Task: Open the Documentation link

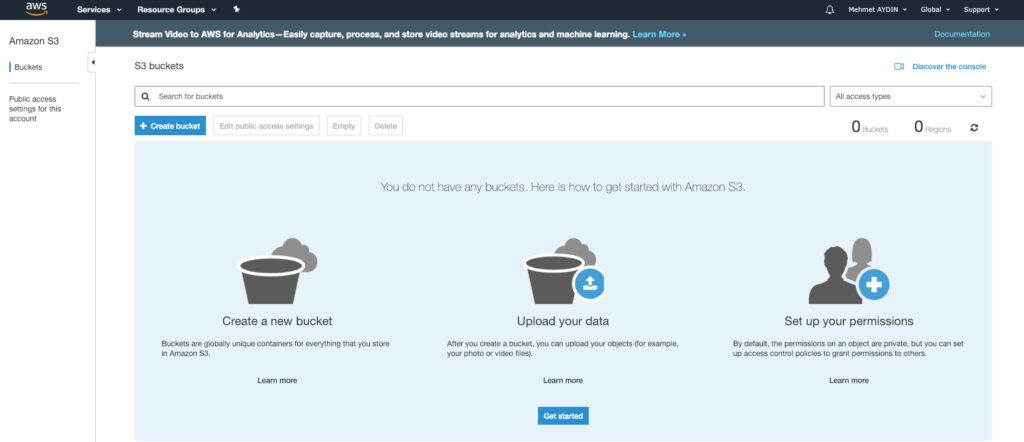Action: 962,34
